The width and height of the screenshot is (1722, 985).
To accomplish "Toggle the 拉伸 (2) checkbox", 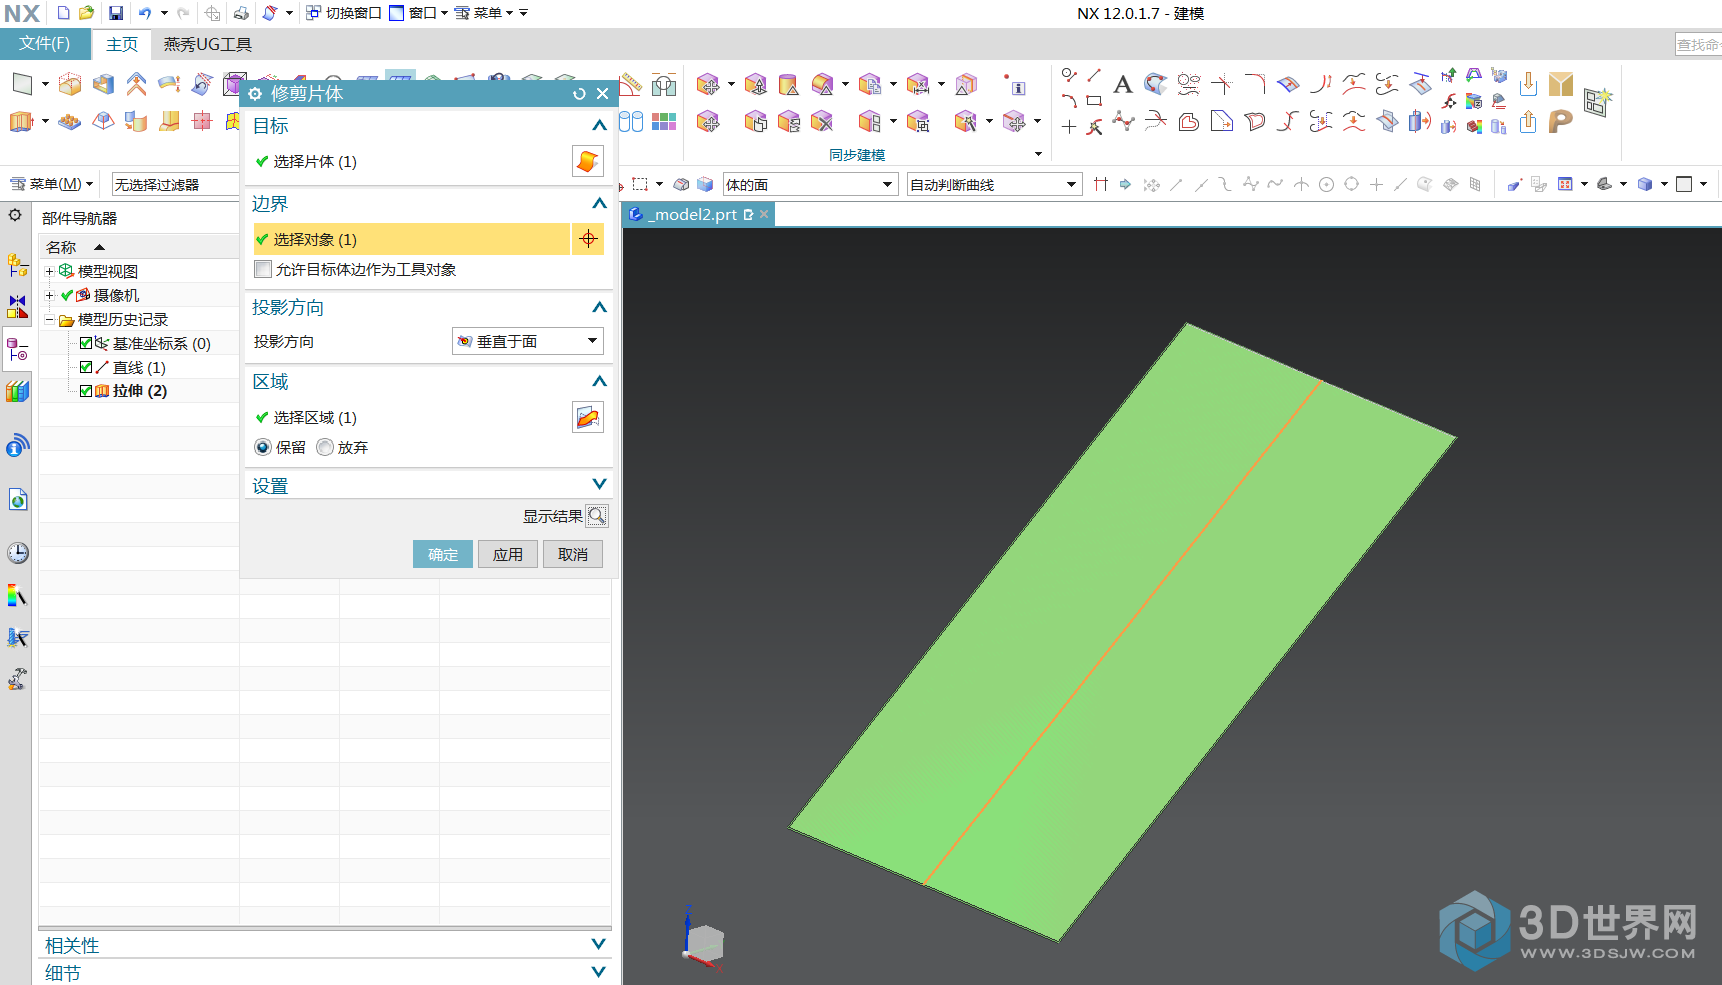I will pos(86,391).
